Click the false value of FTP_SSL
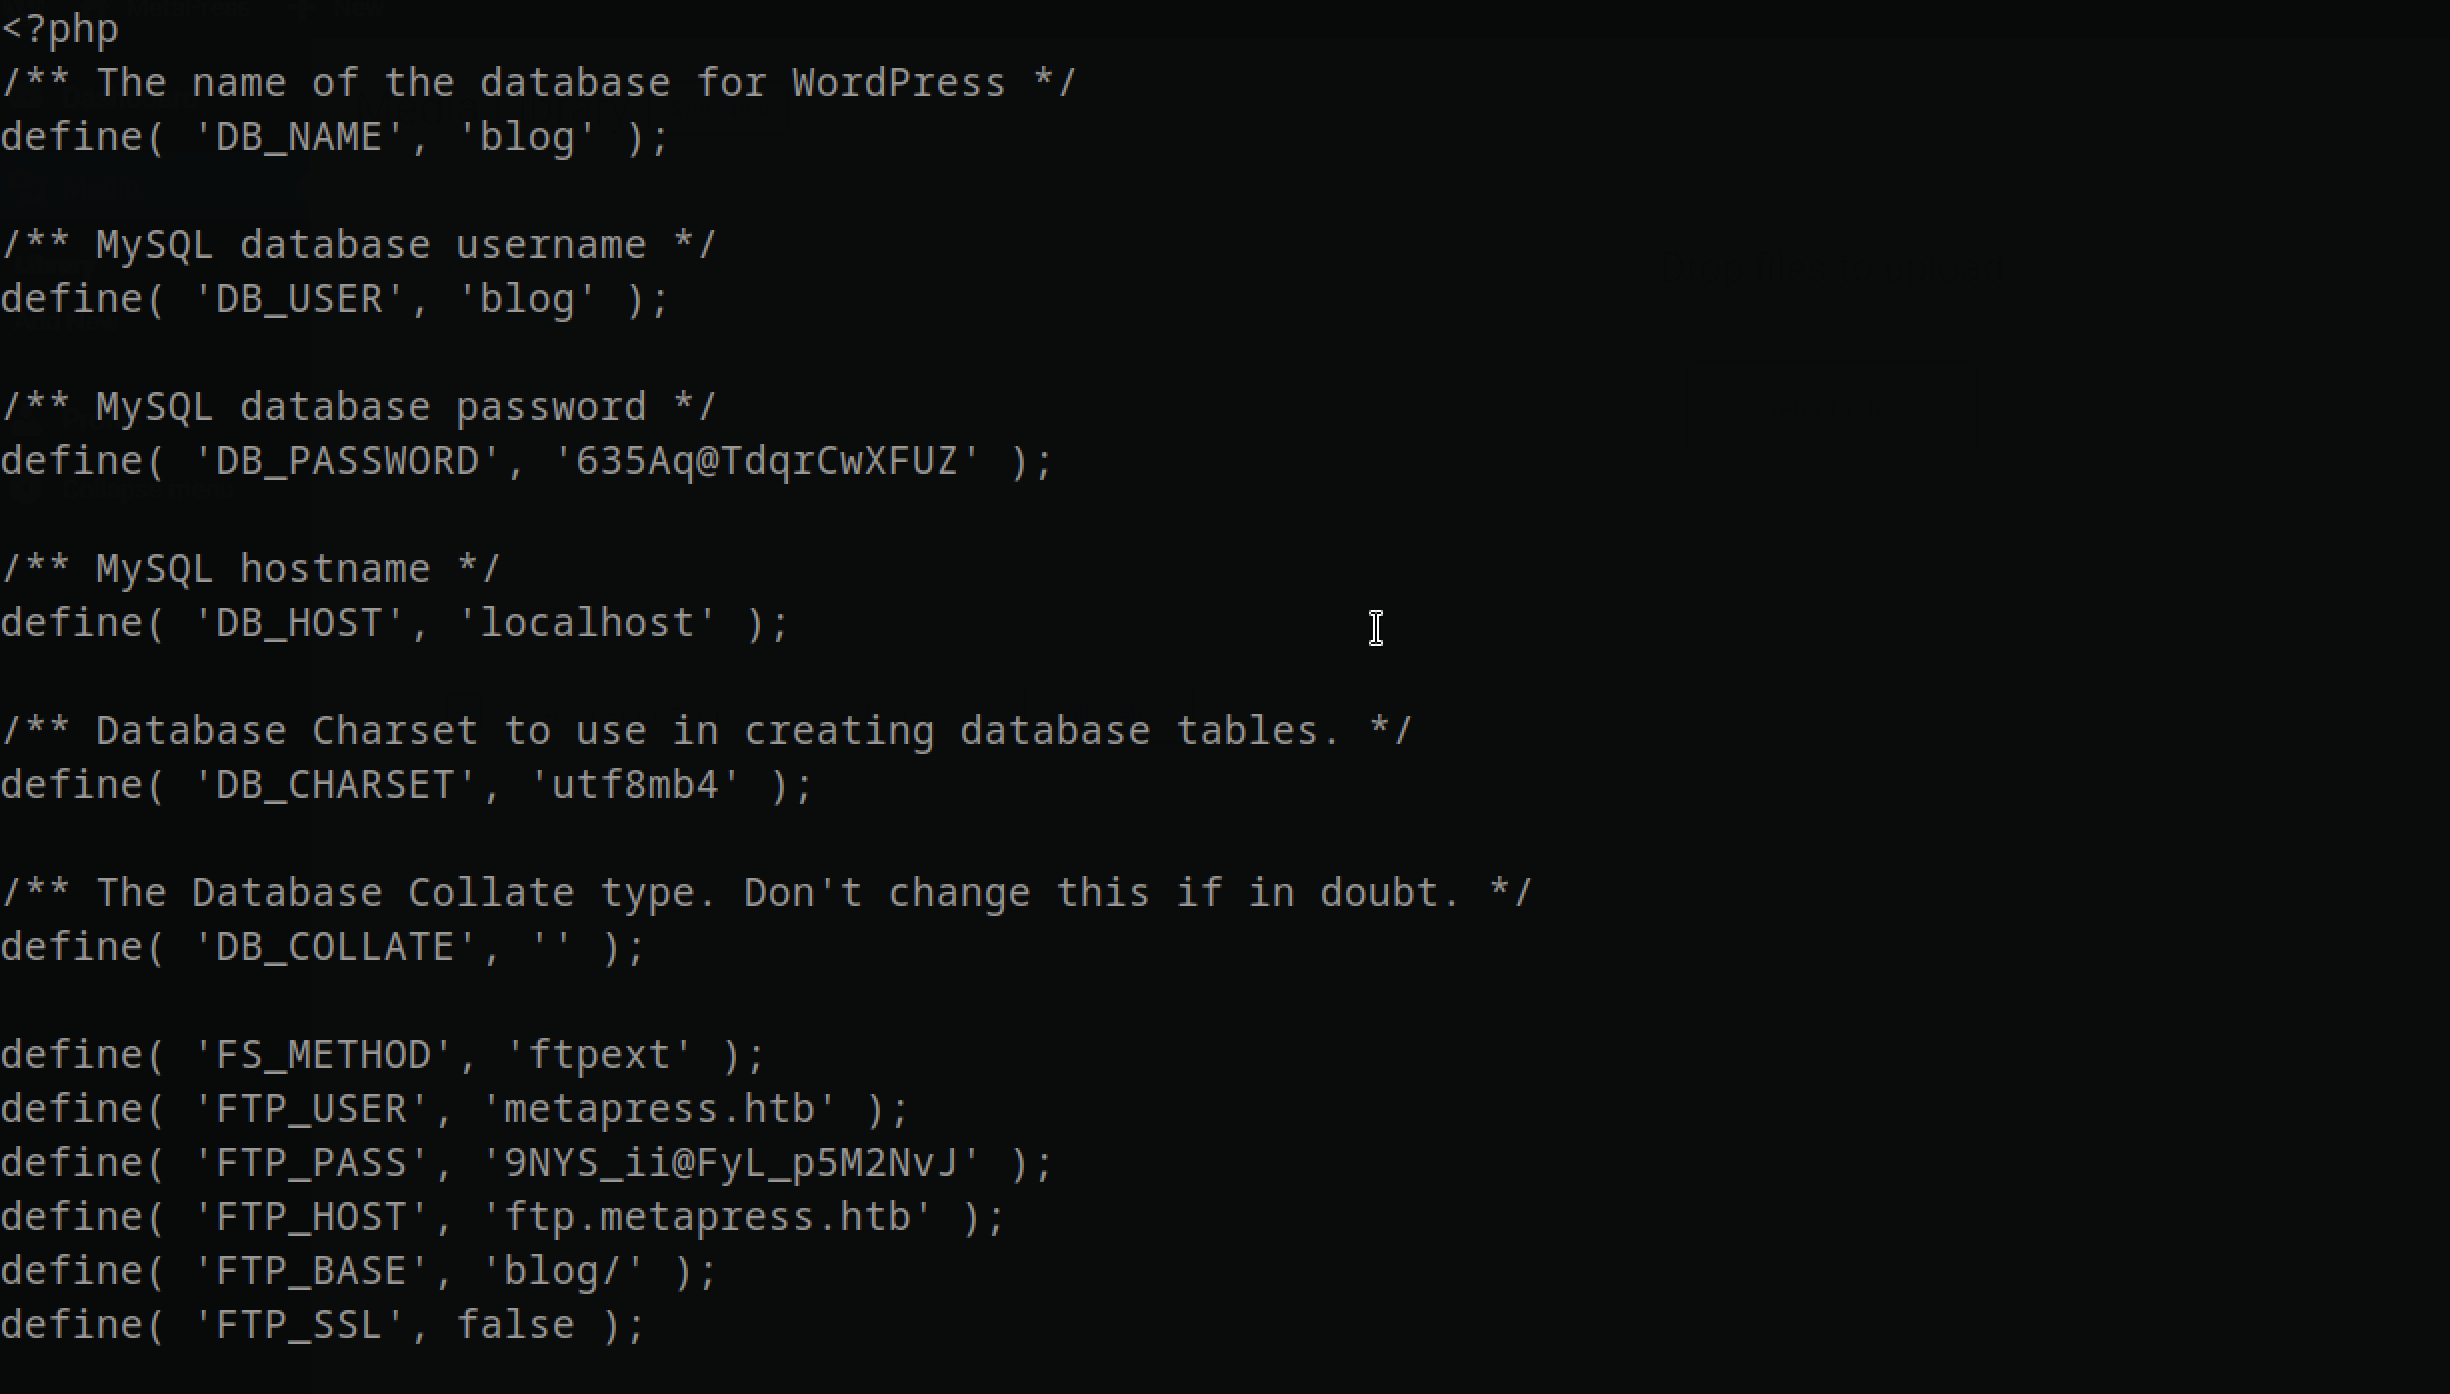The height and width of the screenshot is (1394, 2450). point(516,1325)
